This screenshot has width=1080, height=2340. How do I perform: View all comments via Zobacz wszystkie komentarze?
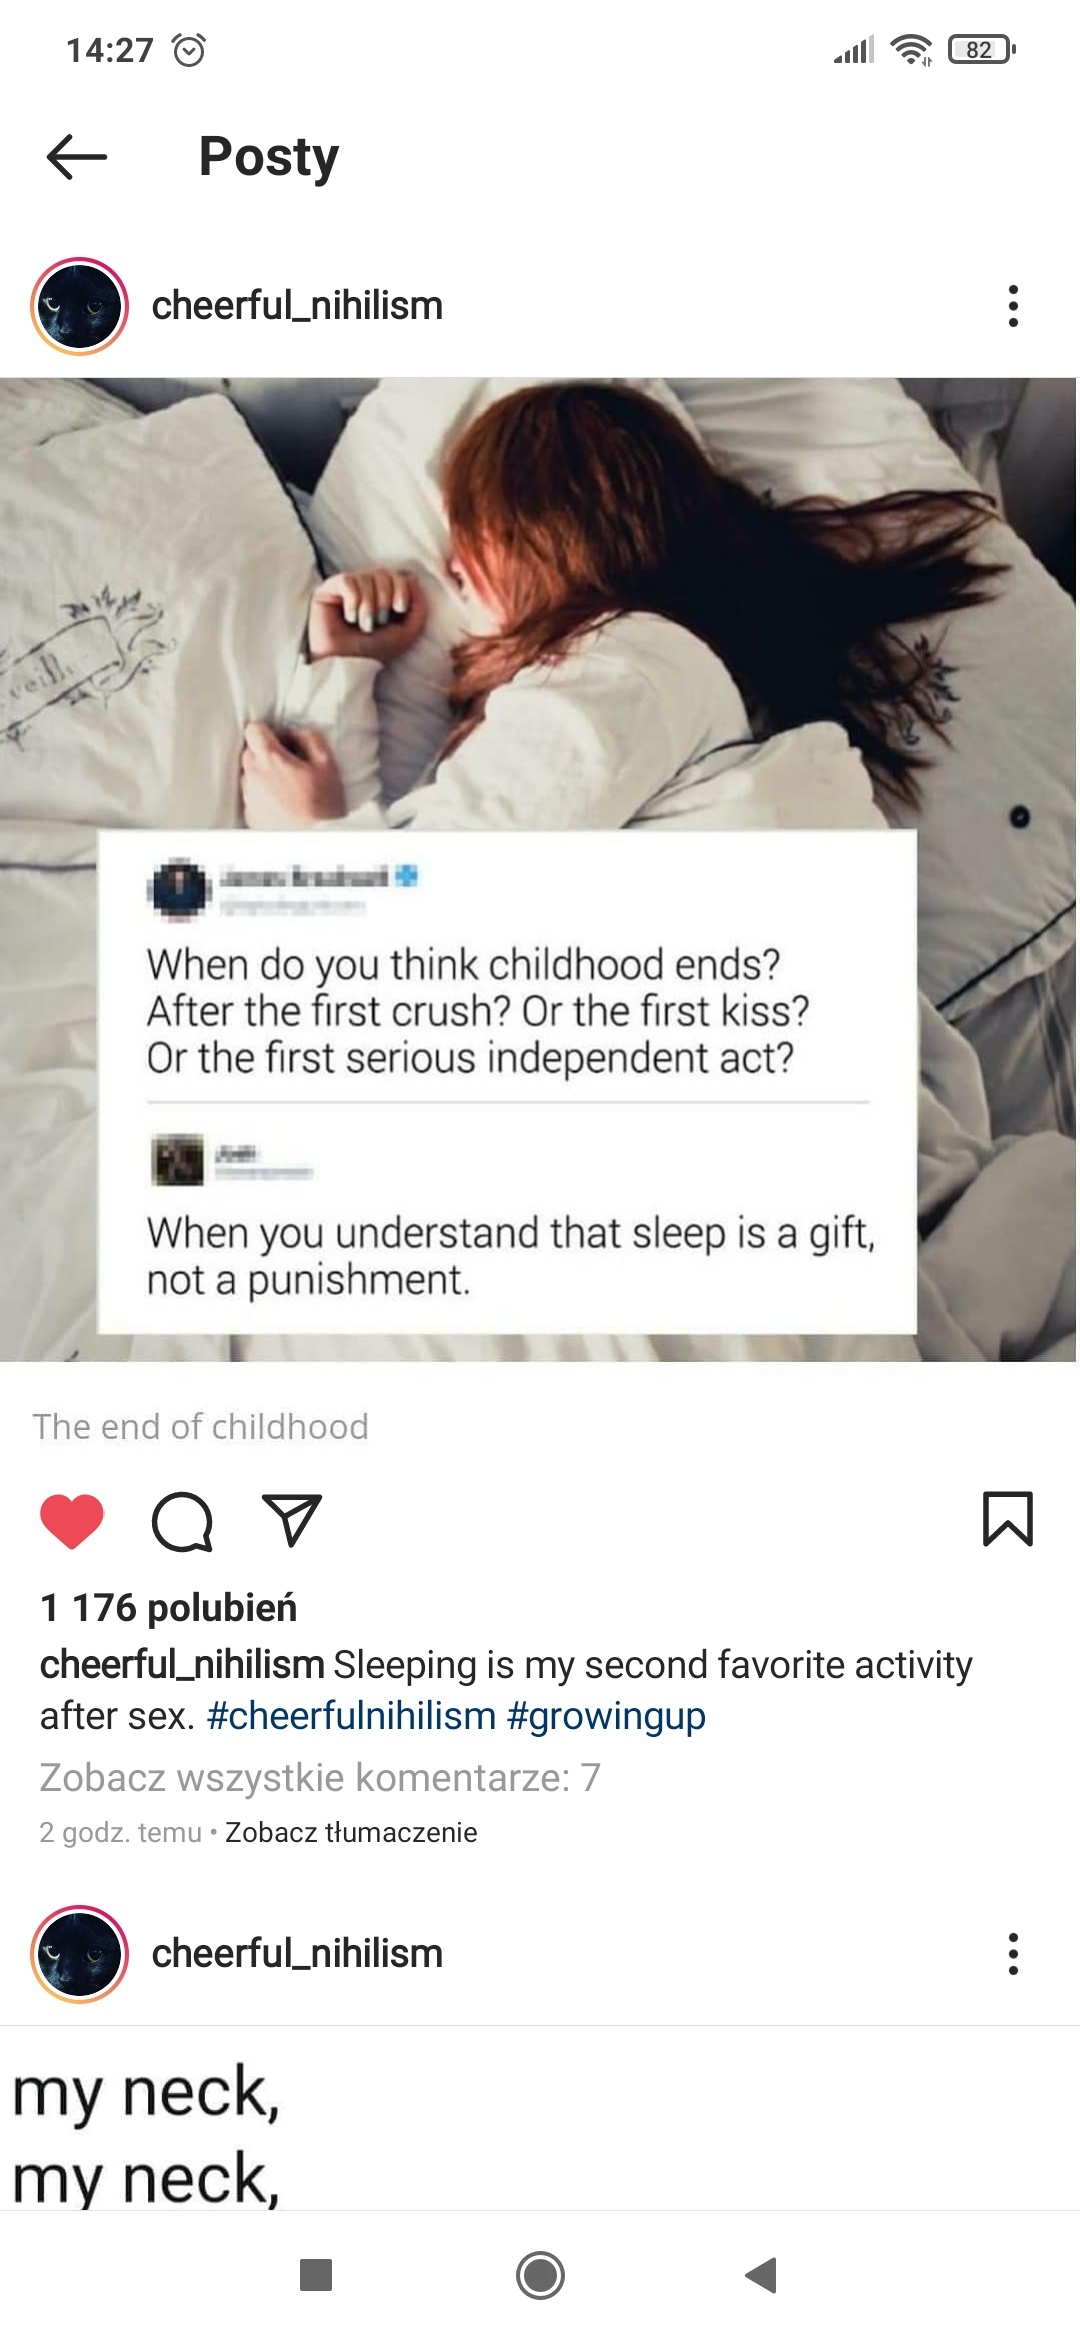[x=320, y=1778]
